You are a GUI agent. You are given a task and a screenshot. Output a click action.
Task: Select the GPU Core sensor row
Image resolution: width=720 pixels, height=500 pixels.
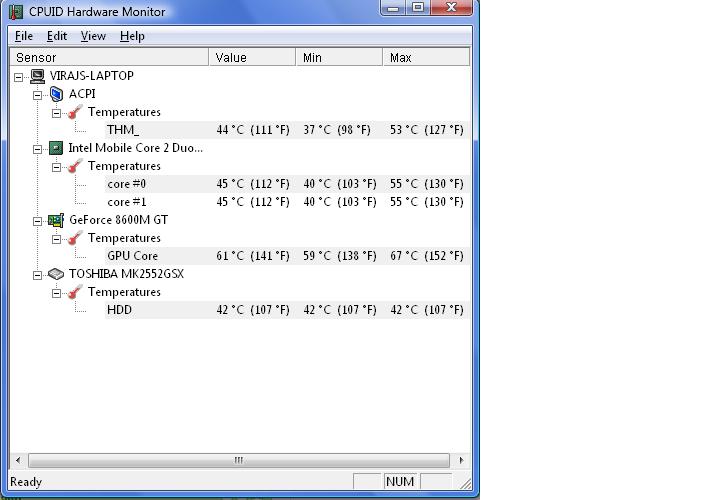tap(287, 256)
